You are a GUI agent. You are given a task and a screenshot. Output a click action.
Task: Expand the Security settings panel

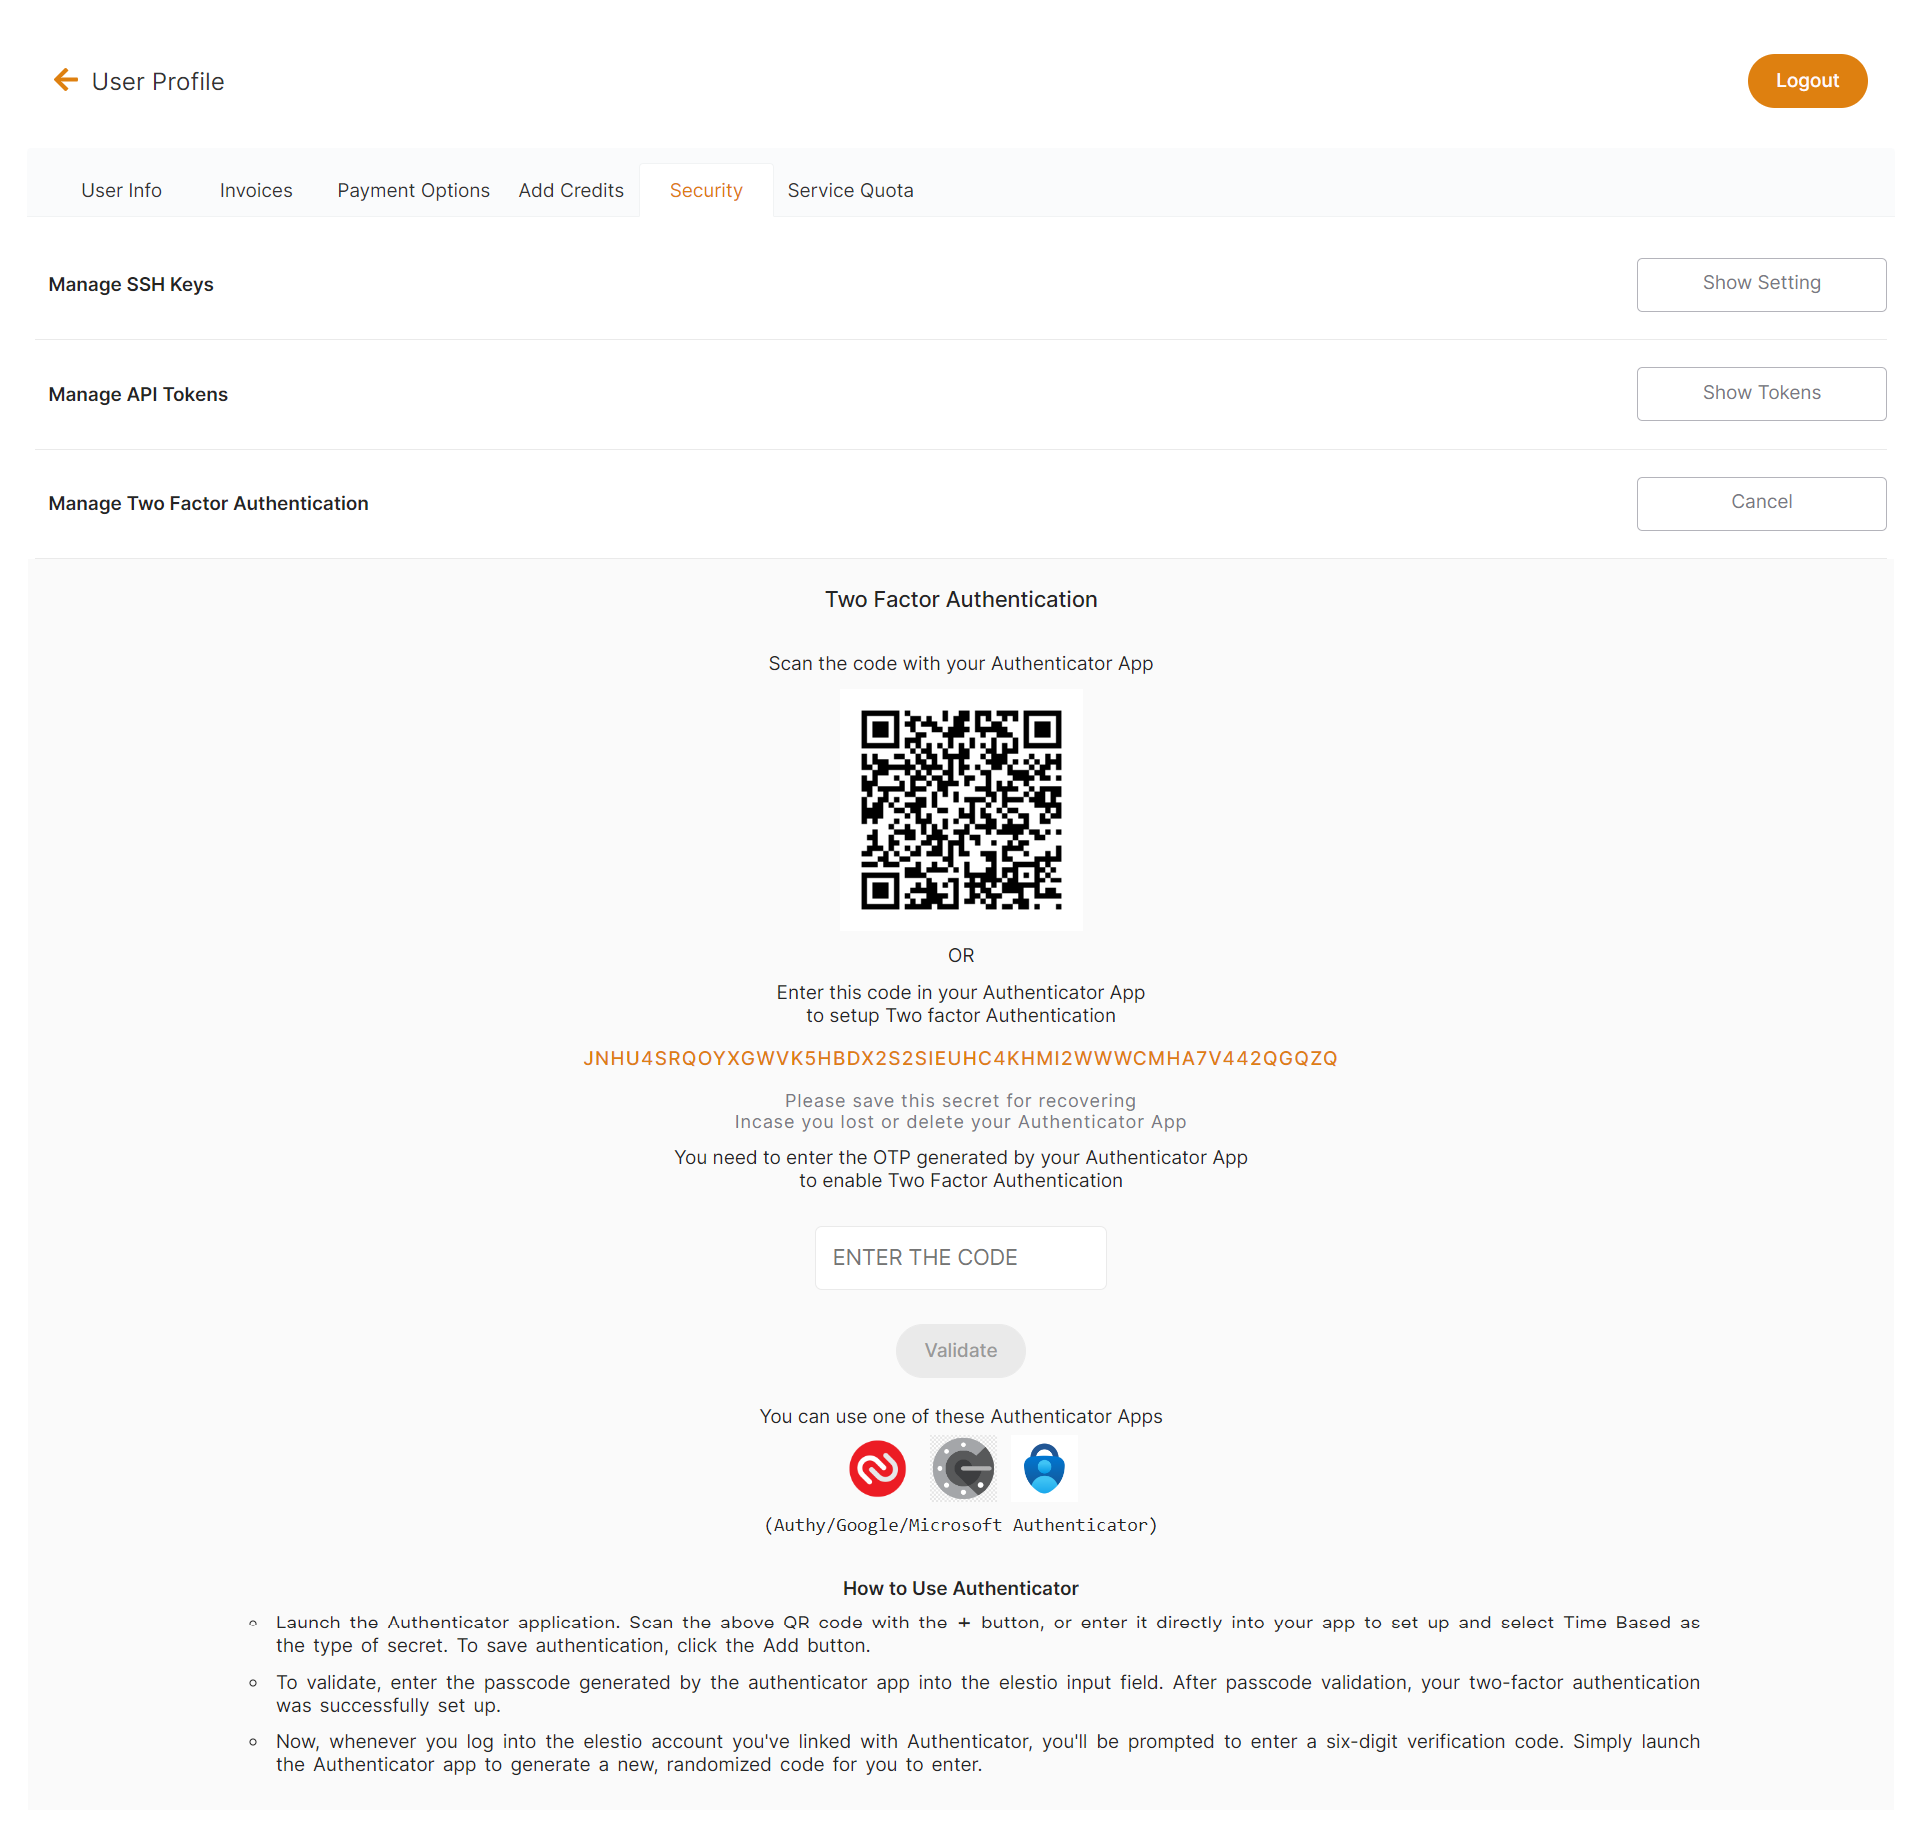point(705,191)
